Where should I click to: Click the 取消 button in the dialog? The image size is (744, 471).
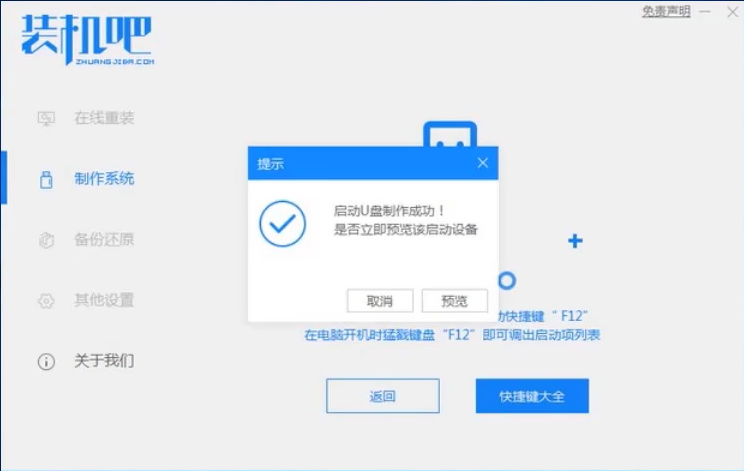(x=380, y=301)
